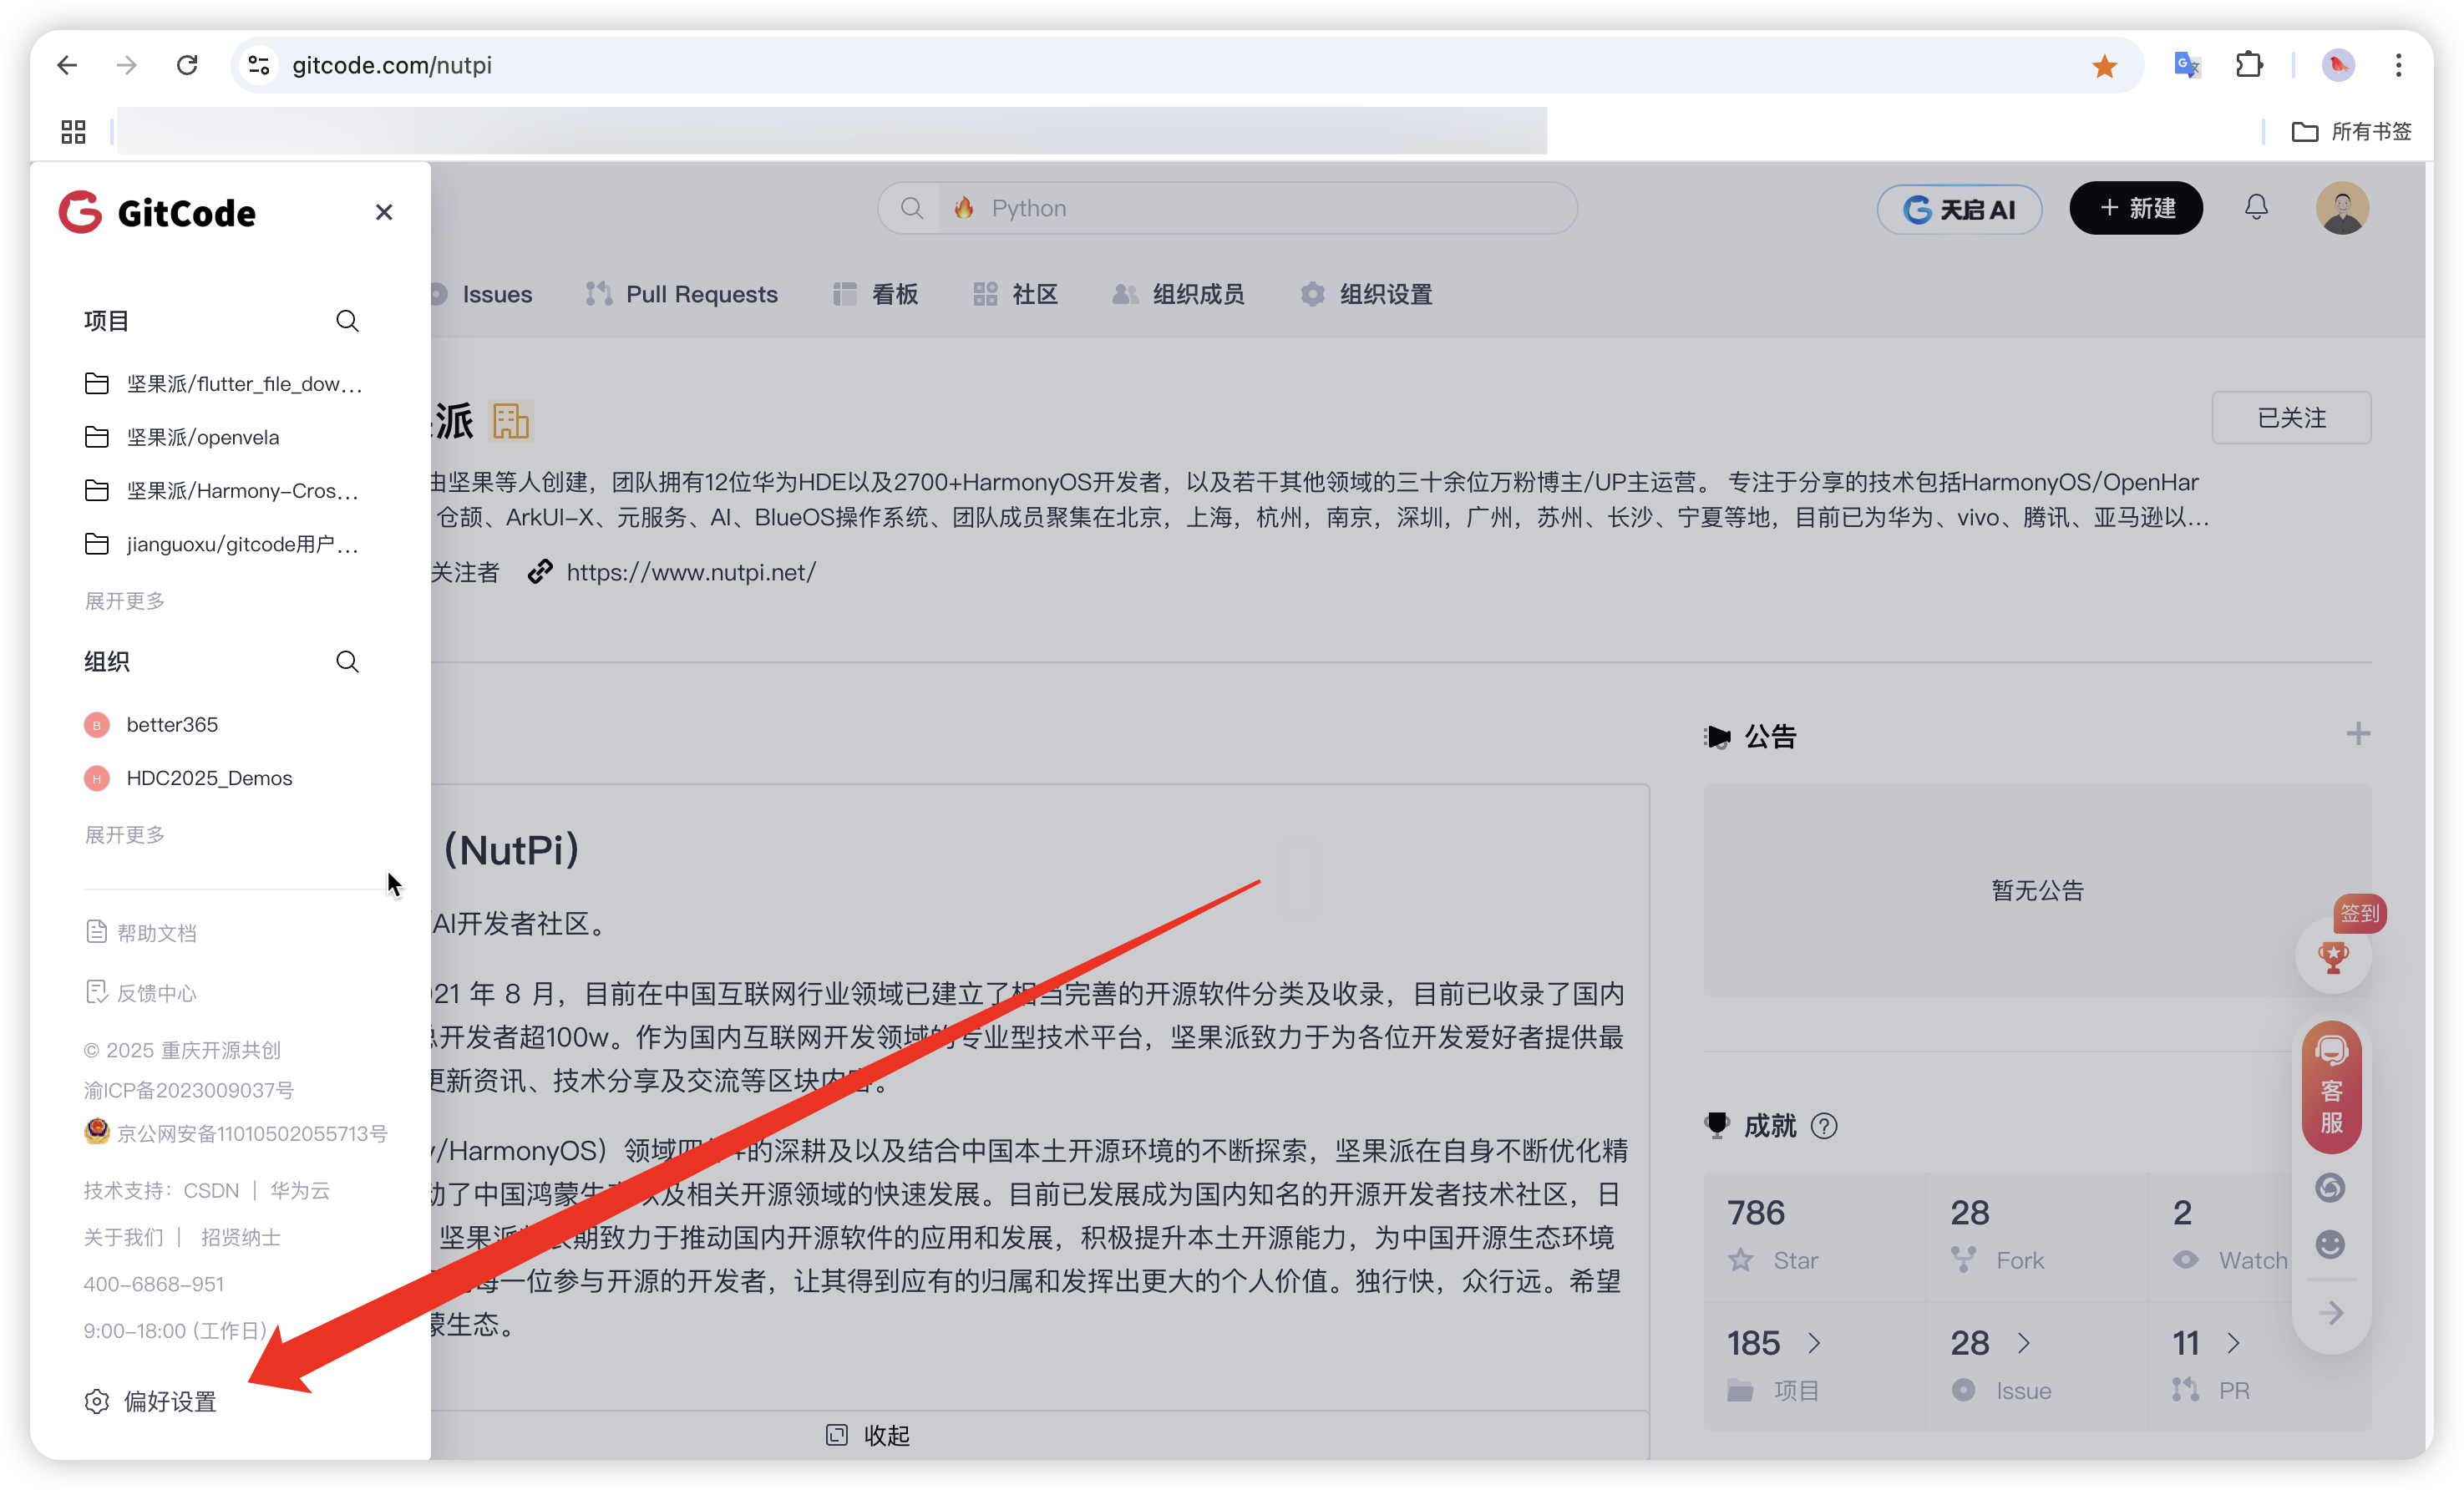Image resolution: width=2464 pixels, height=1490 pixels.
Task: Open 天启 AI assistant
Action: pos(1959,209)
